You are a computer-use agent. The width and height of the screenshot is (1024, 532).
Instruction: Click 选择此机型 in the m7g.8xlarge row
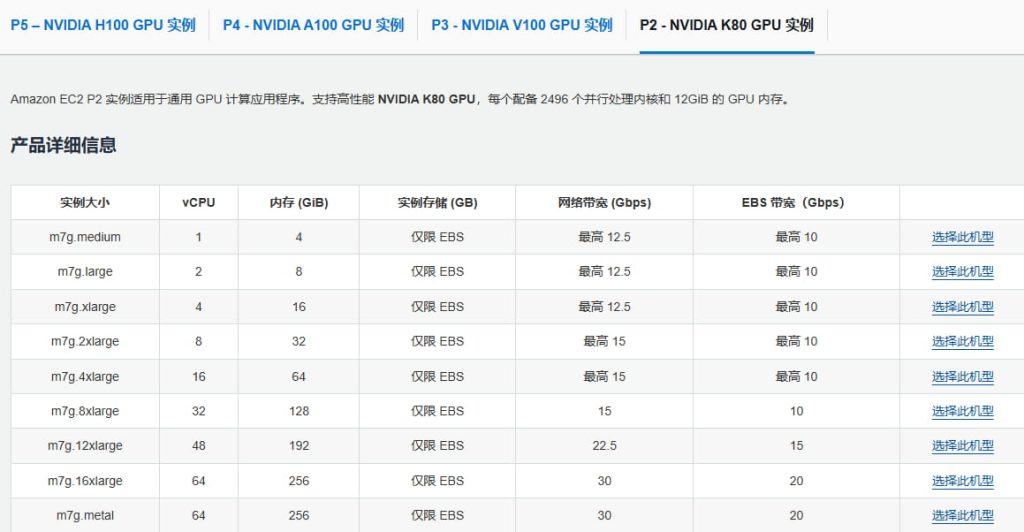963,411
